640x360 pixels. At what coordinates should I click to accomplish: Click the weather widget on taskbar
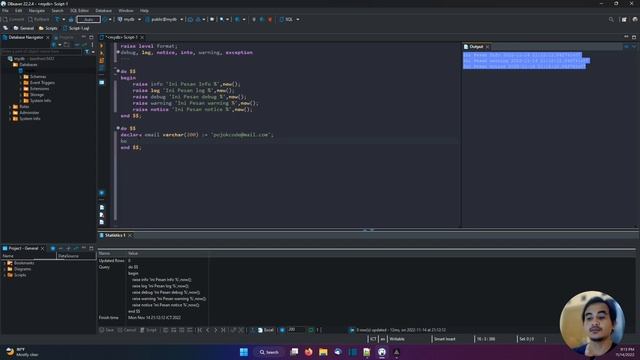tap(22, 352)
